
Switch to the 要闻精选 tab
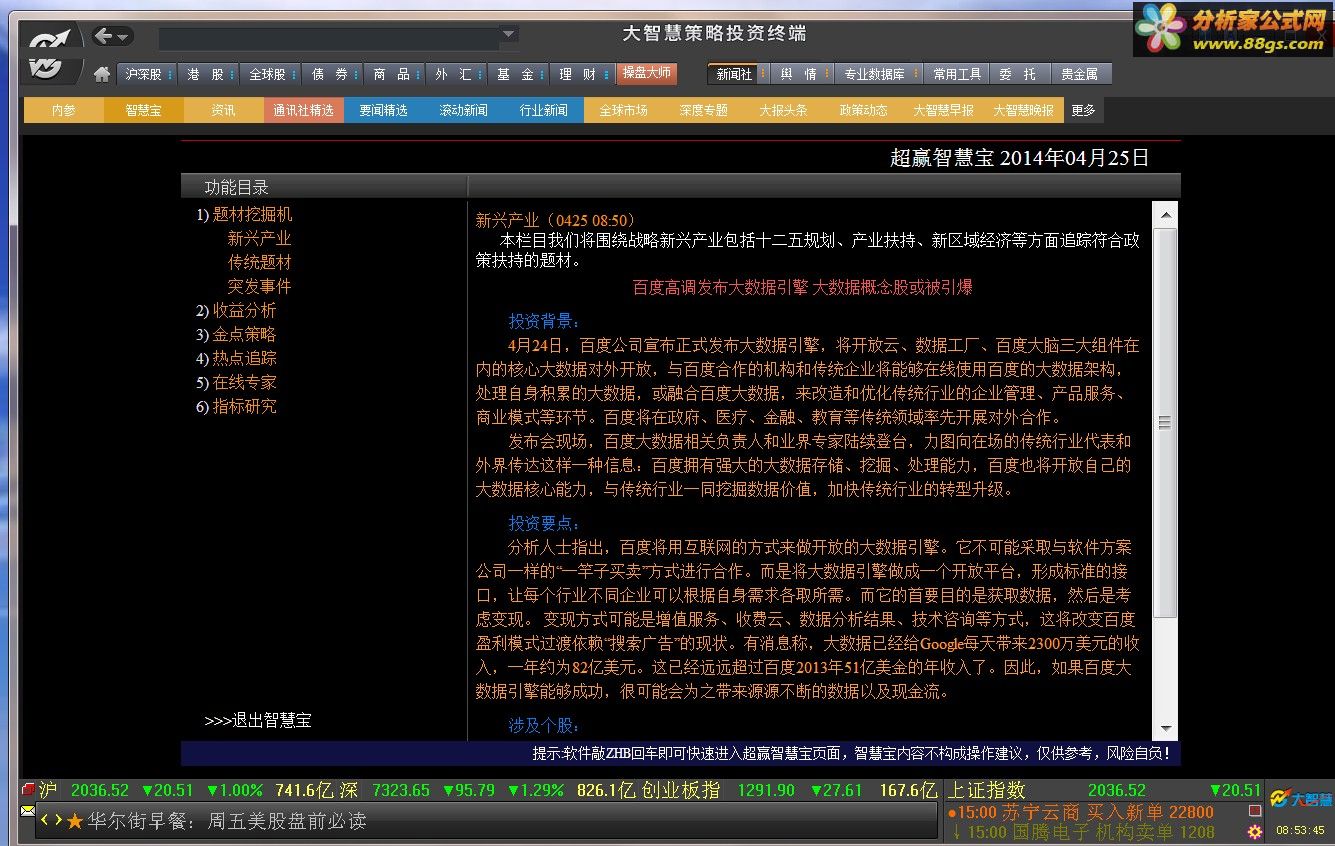pos(384,110)
